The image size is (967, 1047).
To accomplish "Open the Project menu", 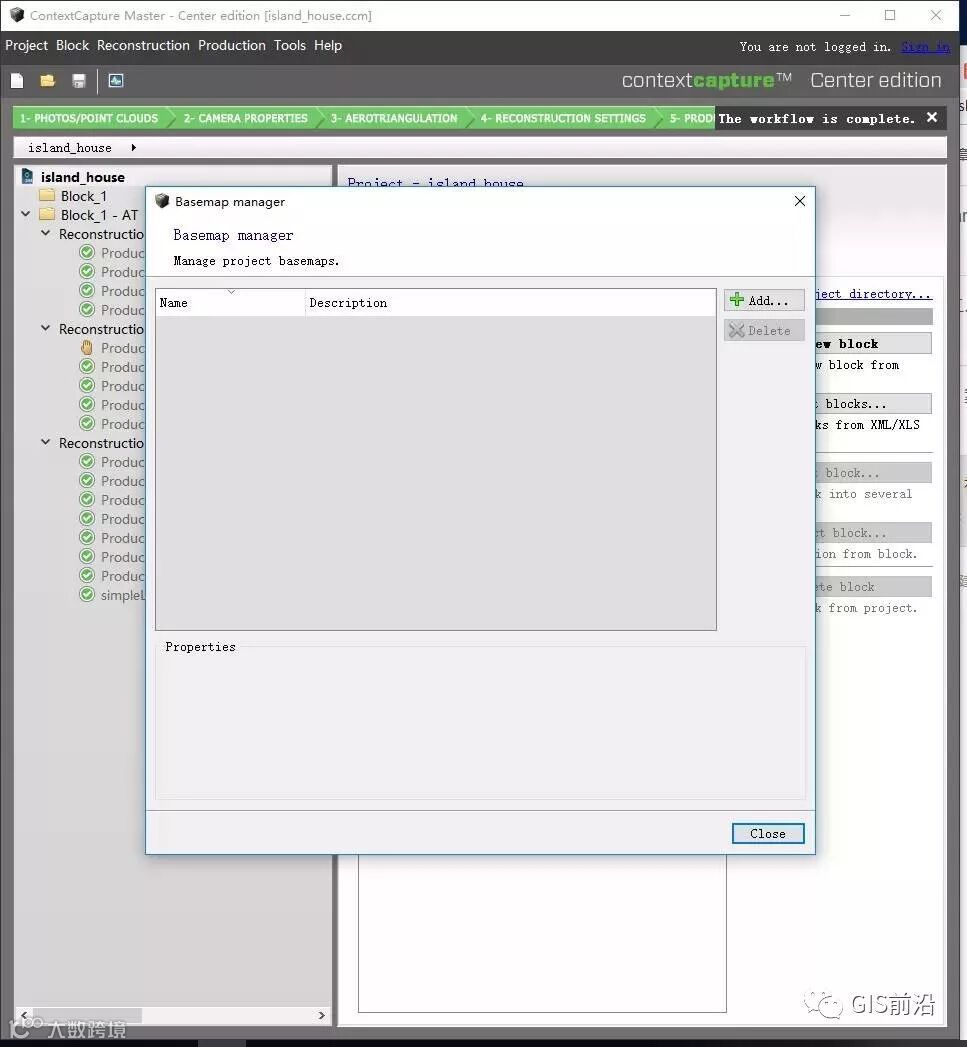I will 27,45.
